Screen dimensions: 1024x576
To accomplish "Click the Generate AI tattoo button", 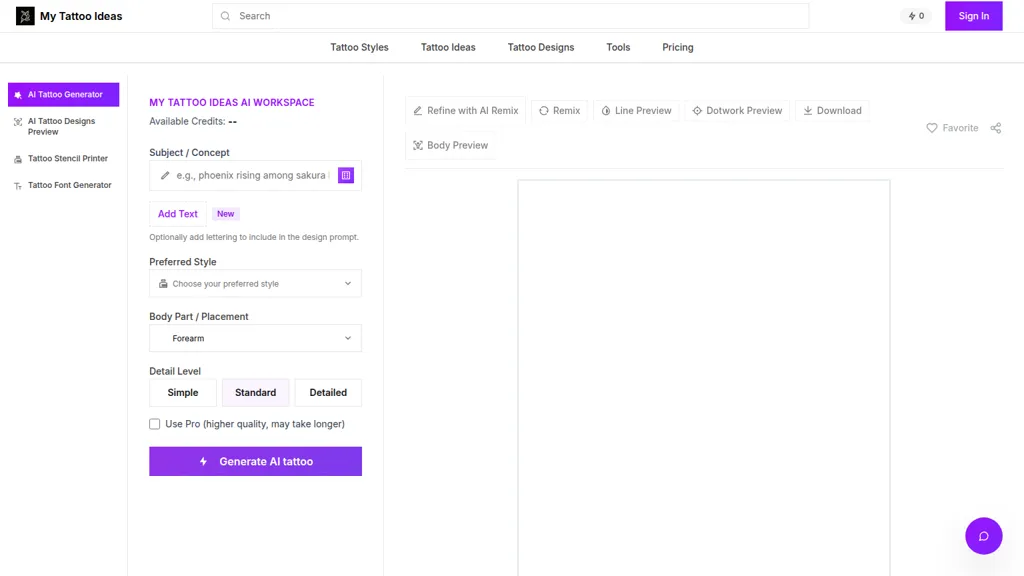I will [x=255, y=461].
